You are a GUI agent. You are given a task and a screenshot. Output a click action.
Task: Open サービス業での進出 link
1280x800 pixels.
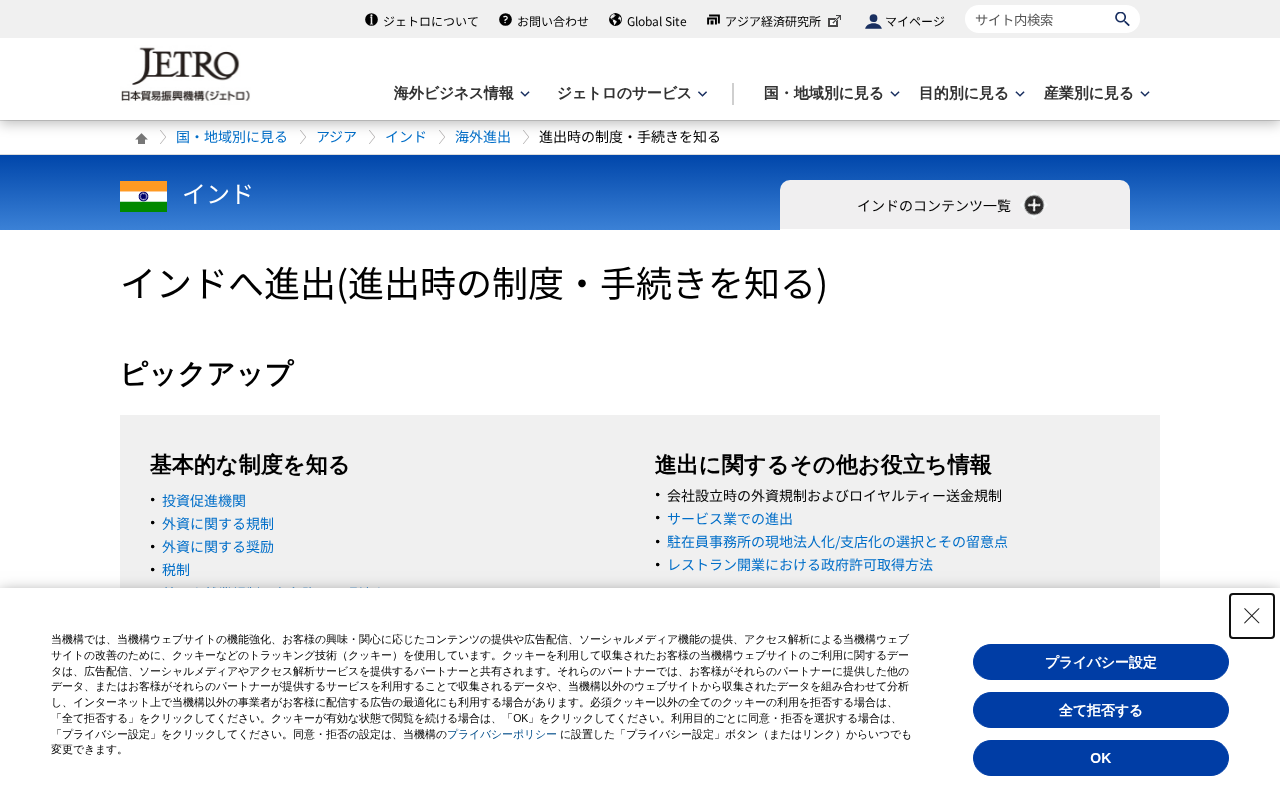pos(730,519)
